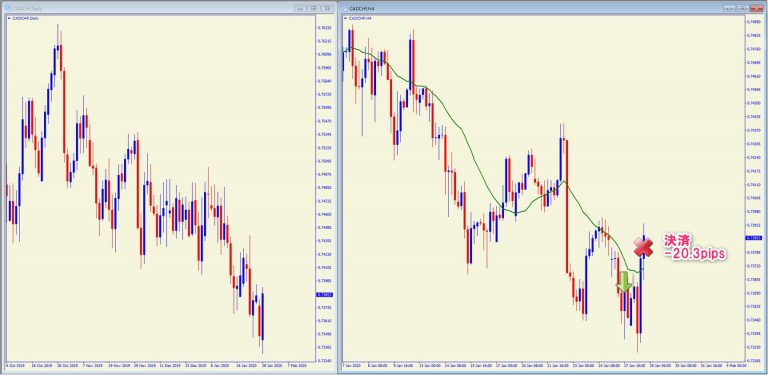Click the H4 chart current price tag
768x375 pixels.
click(753, 238)
